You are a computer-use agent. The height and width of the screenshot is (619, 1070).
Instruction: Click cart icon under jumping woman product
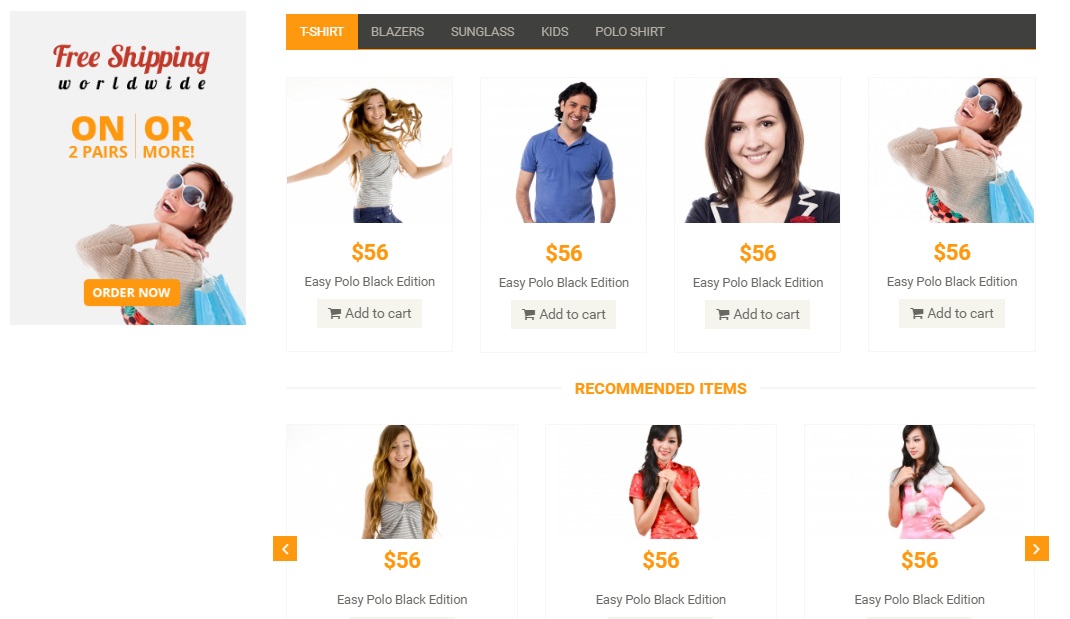click(334, 313)
